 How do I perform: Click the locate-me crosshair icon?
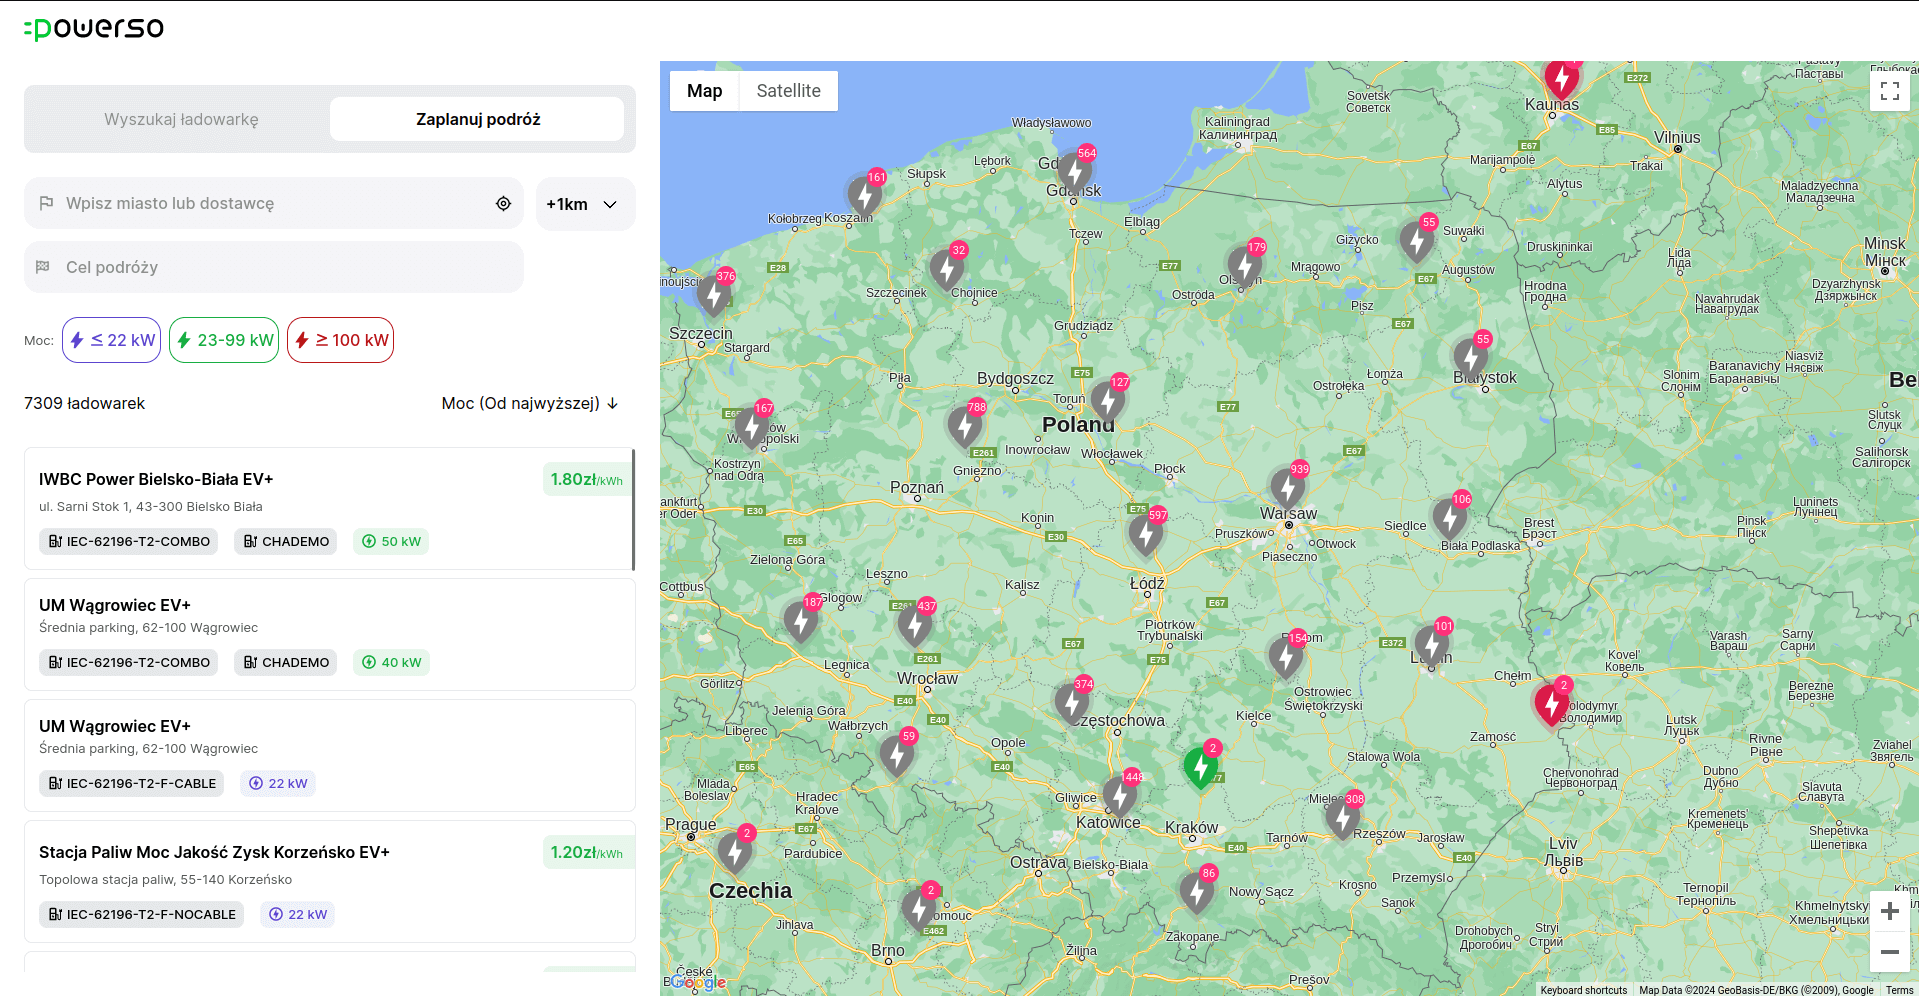click(503, 203)
